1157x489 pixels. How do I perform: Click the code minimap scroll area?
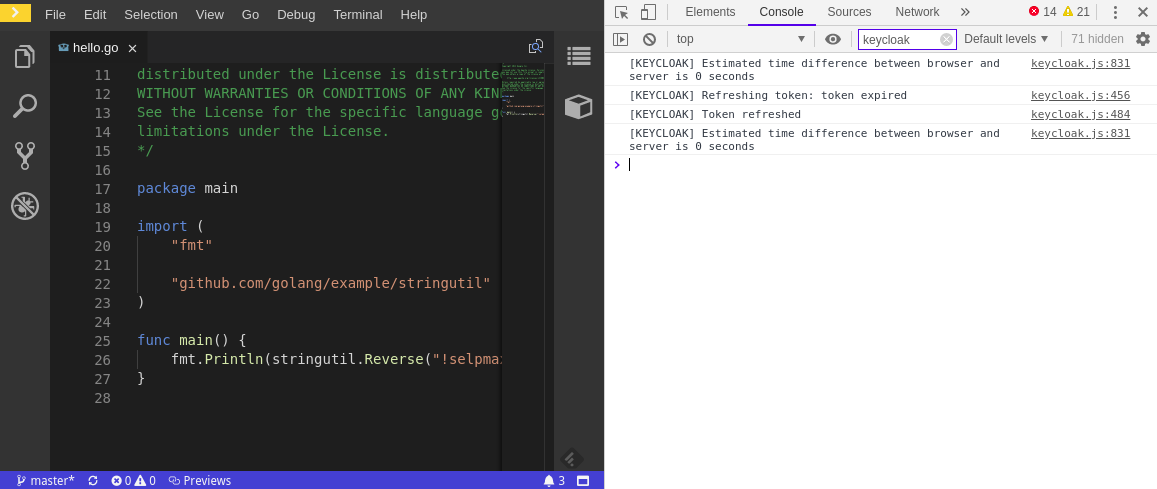(x=523, y=250)
